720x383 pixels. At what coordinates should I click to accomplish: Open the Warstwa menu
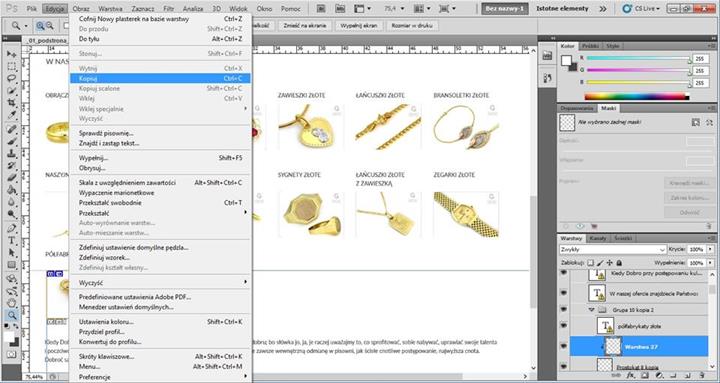tap(110, 9)
